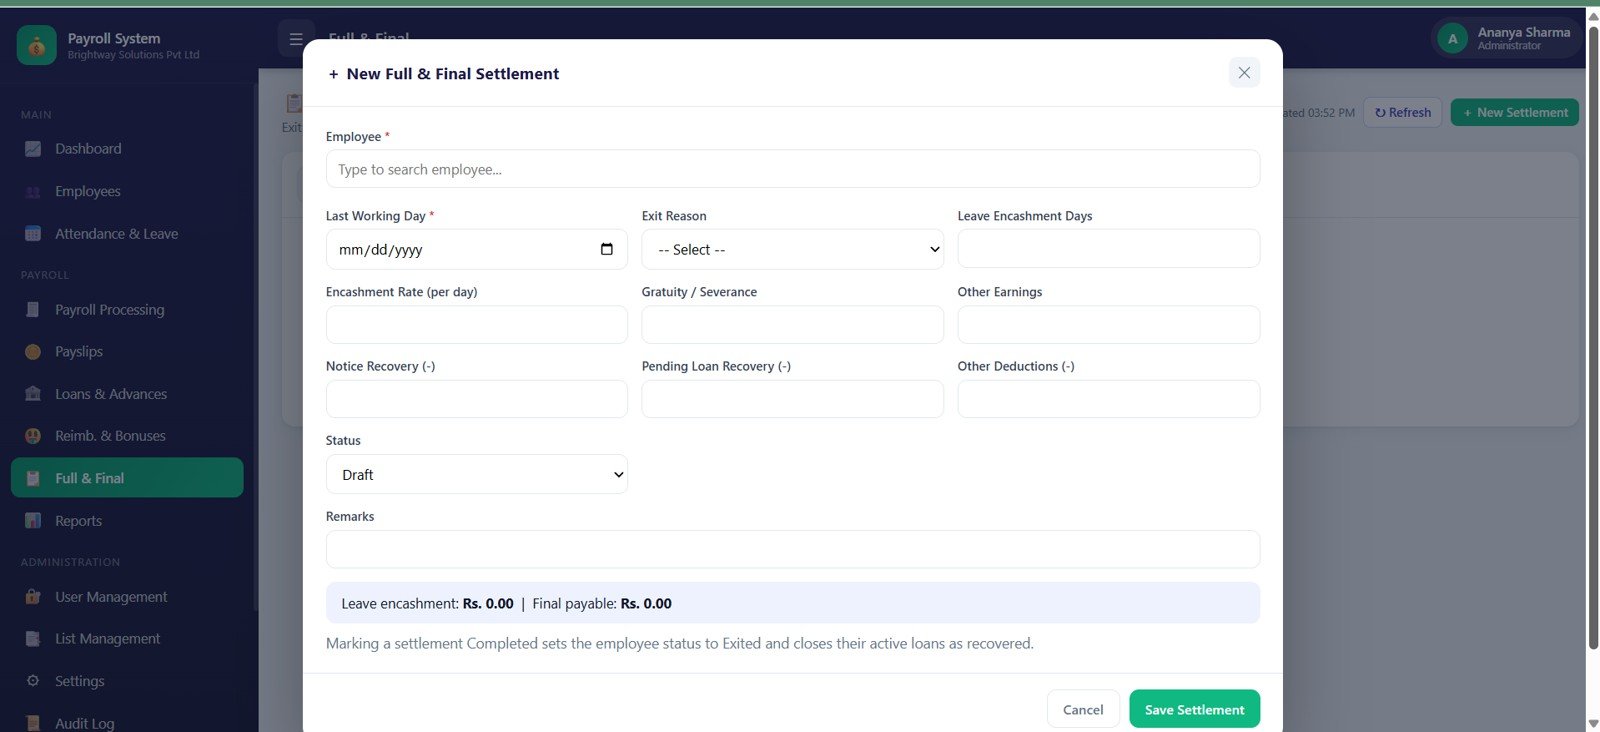Click the Other Earnings field

[x=1108, y=325]
